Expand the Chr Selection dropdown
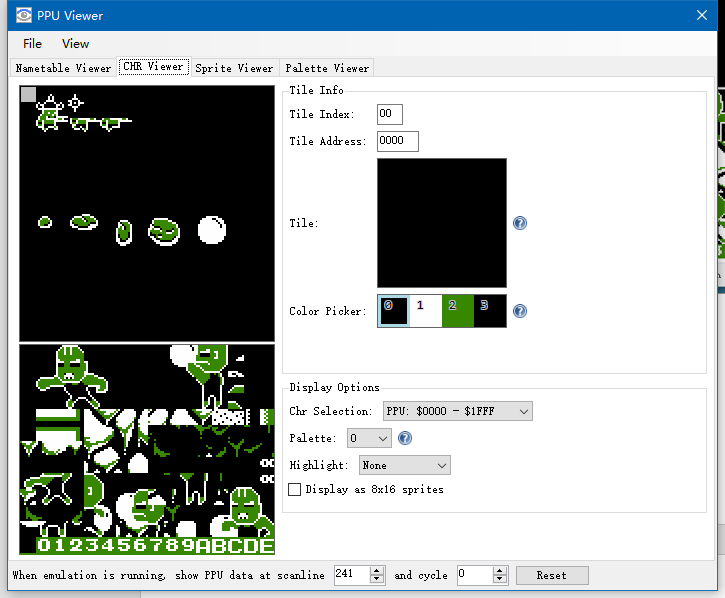This screenshot has width=725, height=598. click(x=458, y=411)
